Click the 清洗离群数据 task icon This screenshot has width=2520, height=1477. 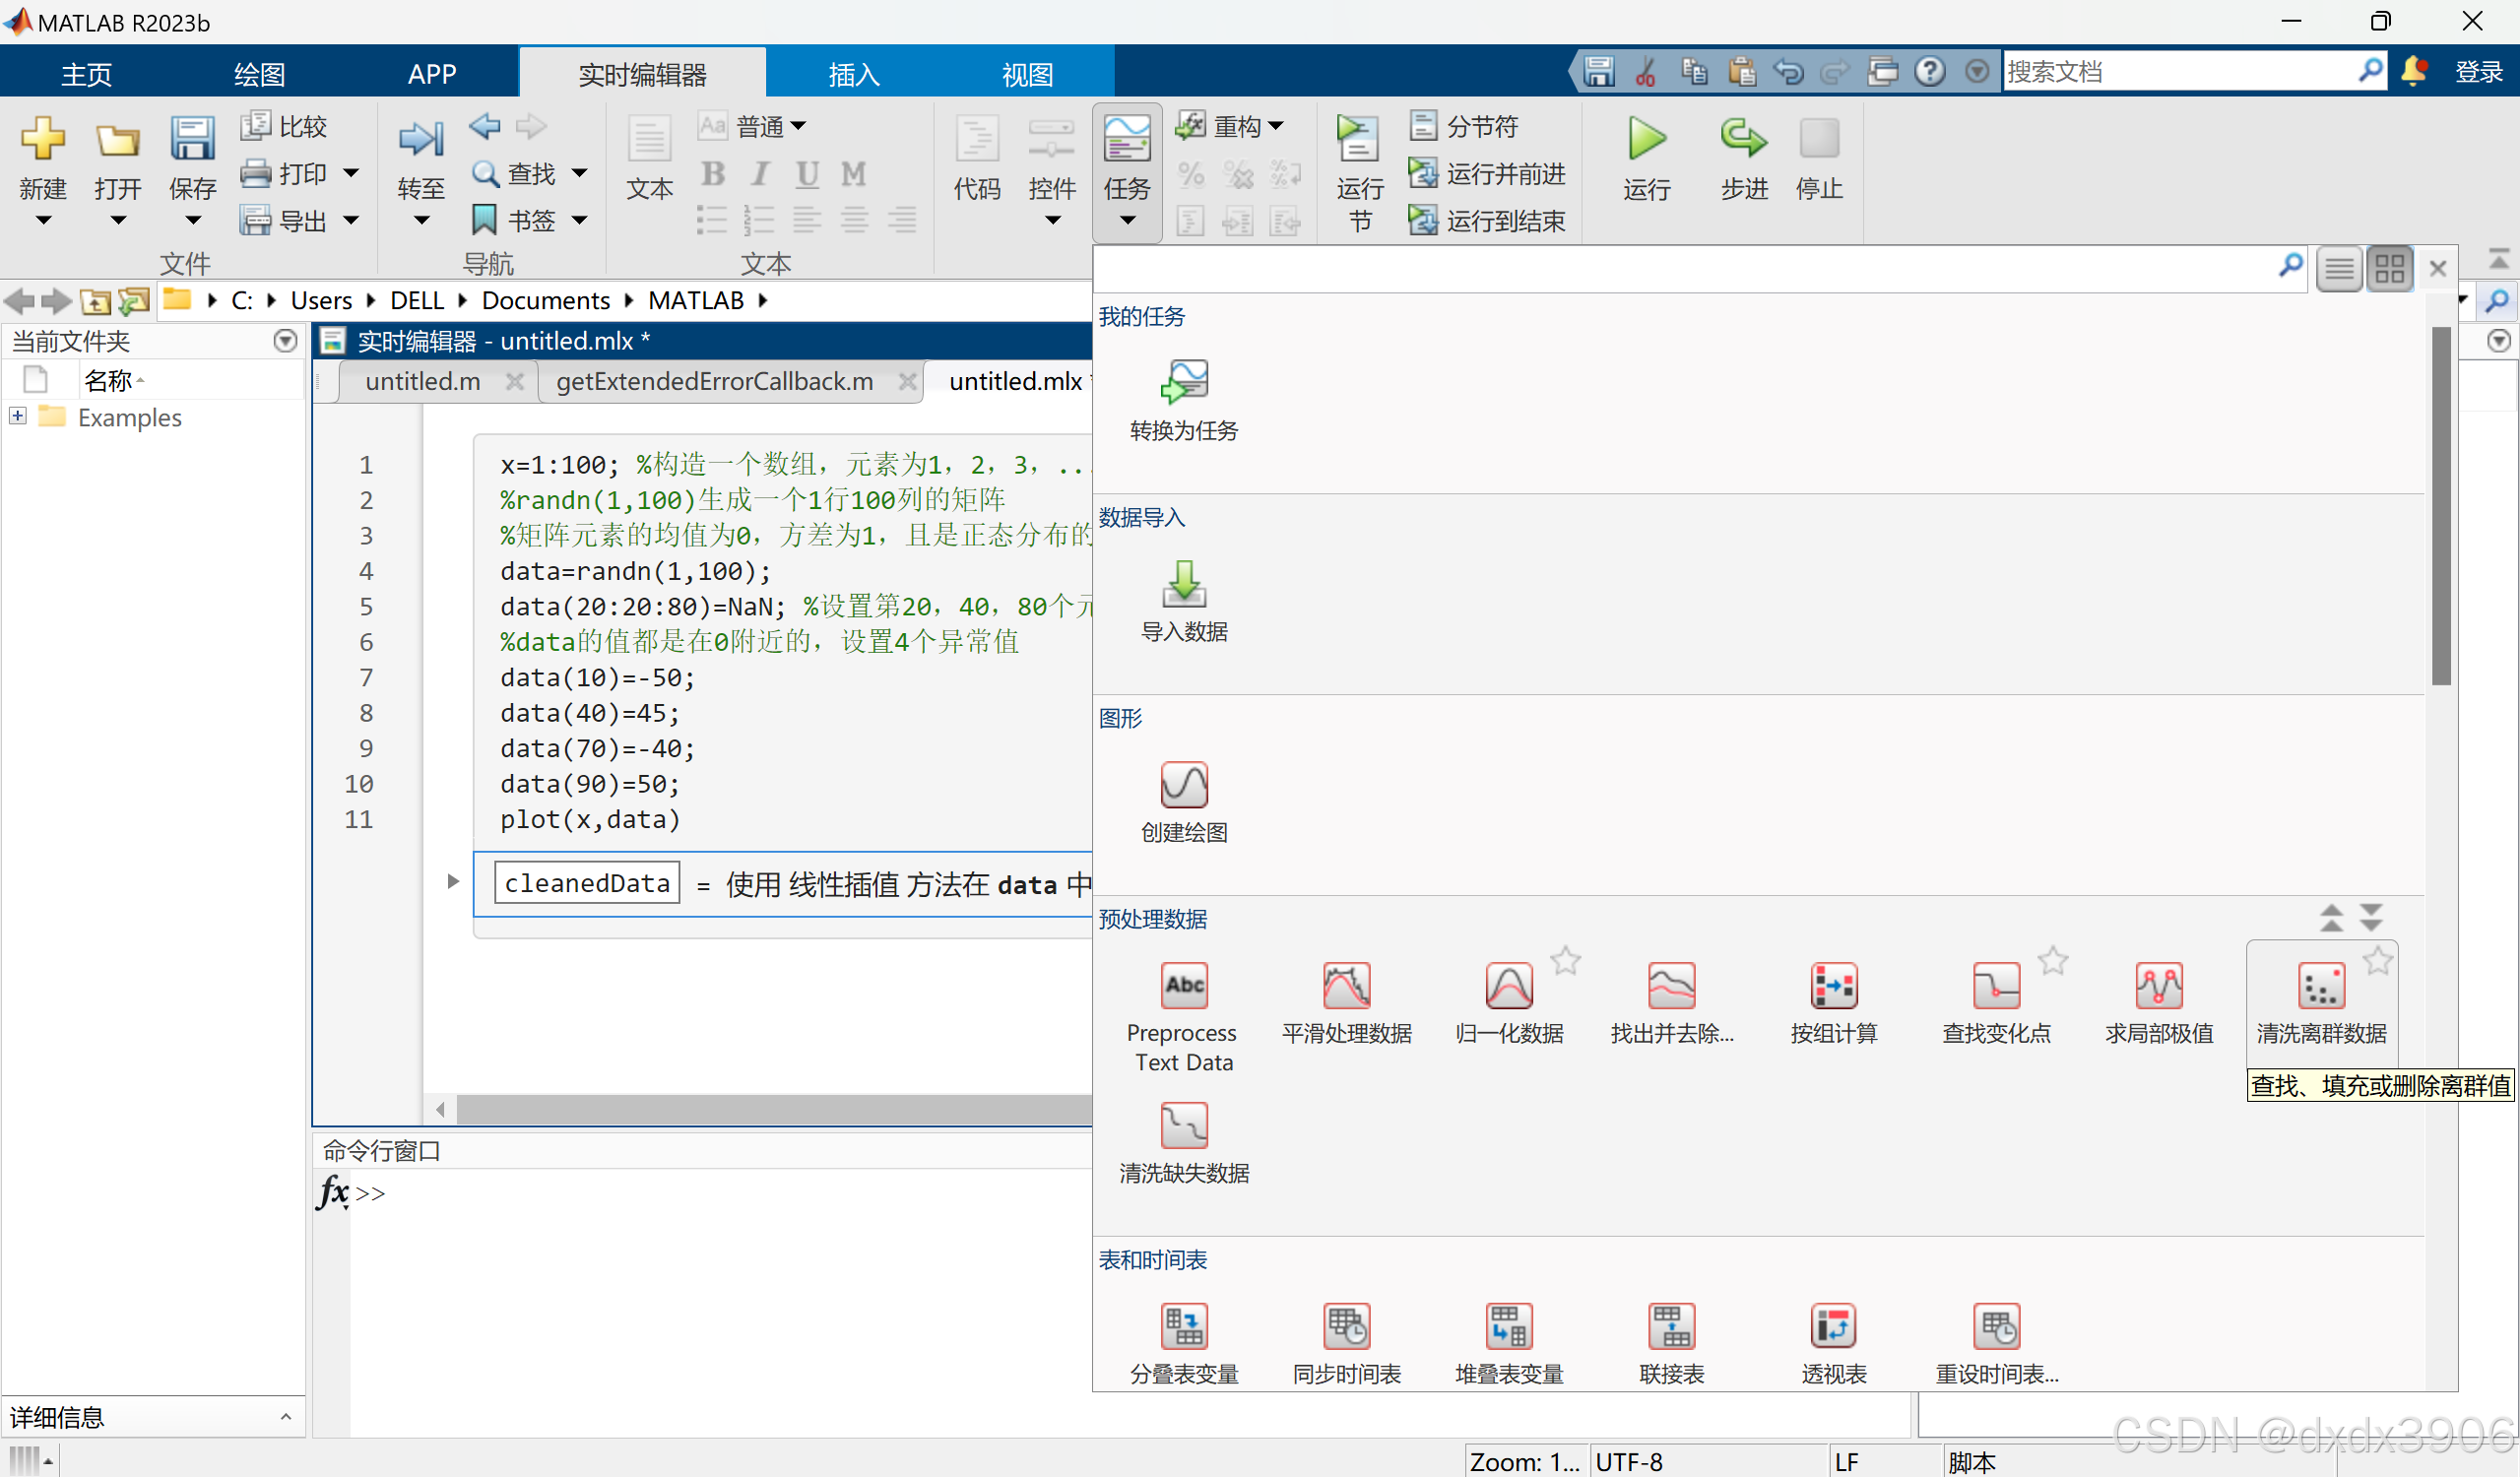click(x=2320, y=986)
